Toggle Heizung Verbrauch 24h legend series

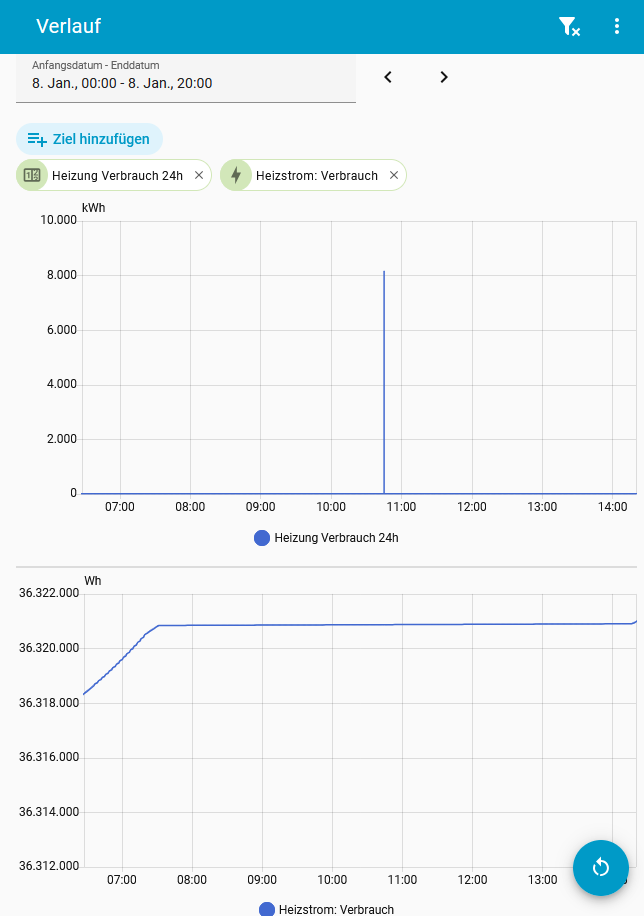click(336, 538)
